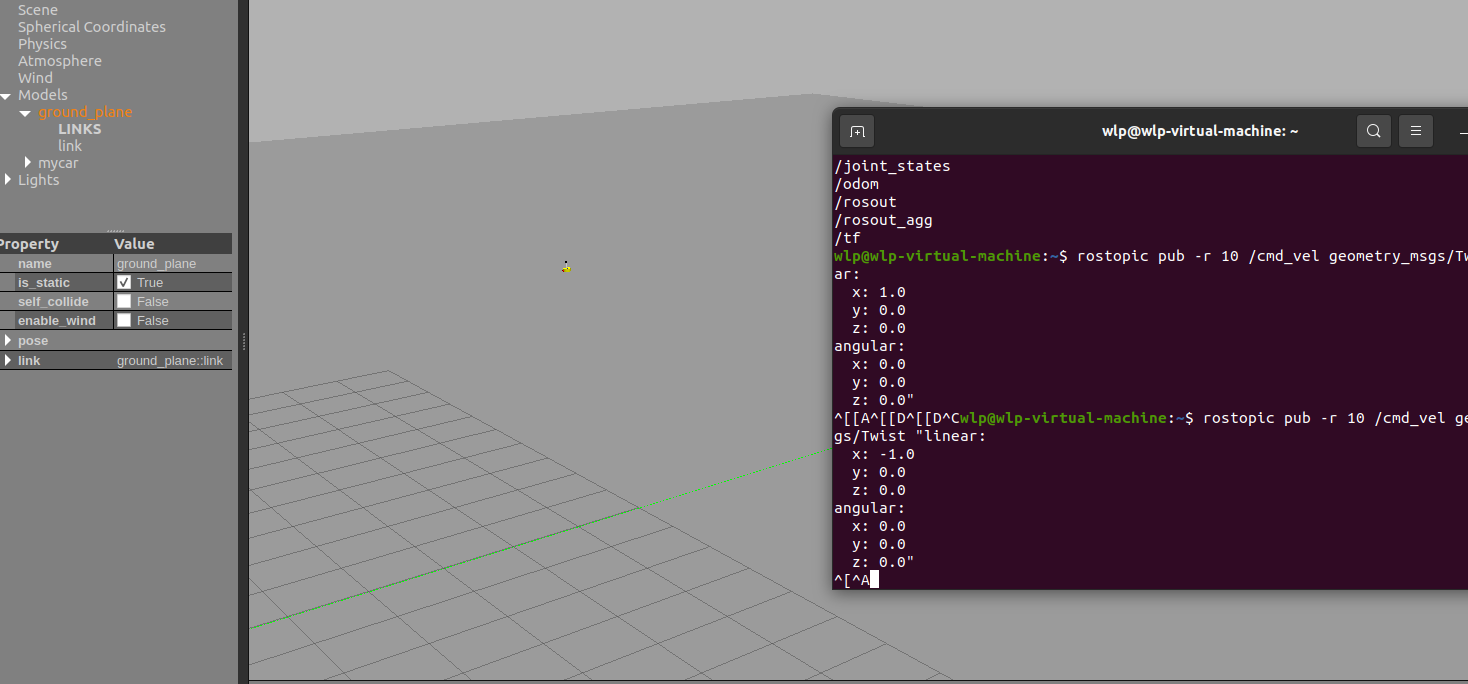This screenshot has width=1468, height=684.
Task: Toggle the is_static checkbox
Action: (x=124, y=283)
